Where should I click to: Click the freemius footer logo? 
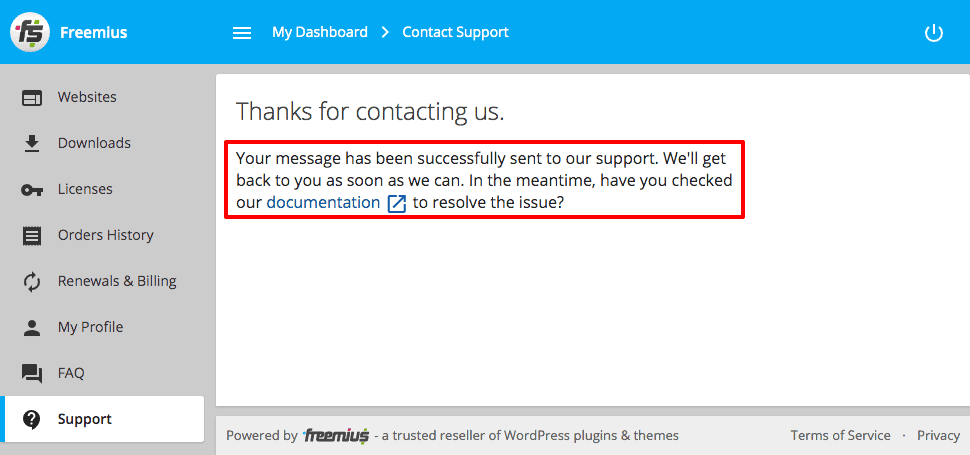[337, 436]
